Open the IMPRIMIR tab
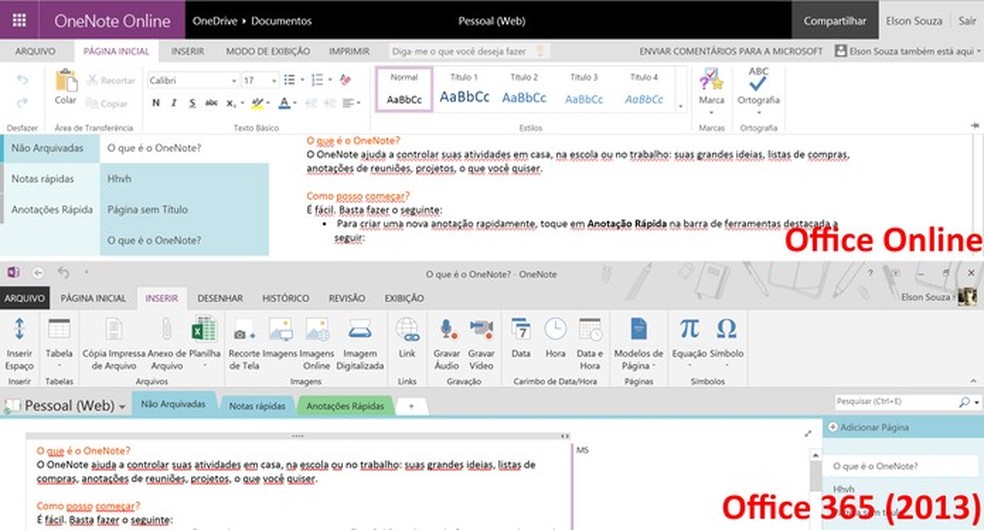This screenshot has width=984, height=530. [x=350, y=51]
